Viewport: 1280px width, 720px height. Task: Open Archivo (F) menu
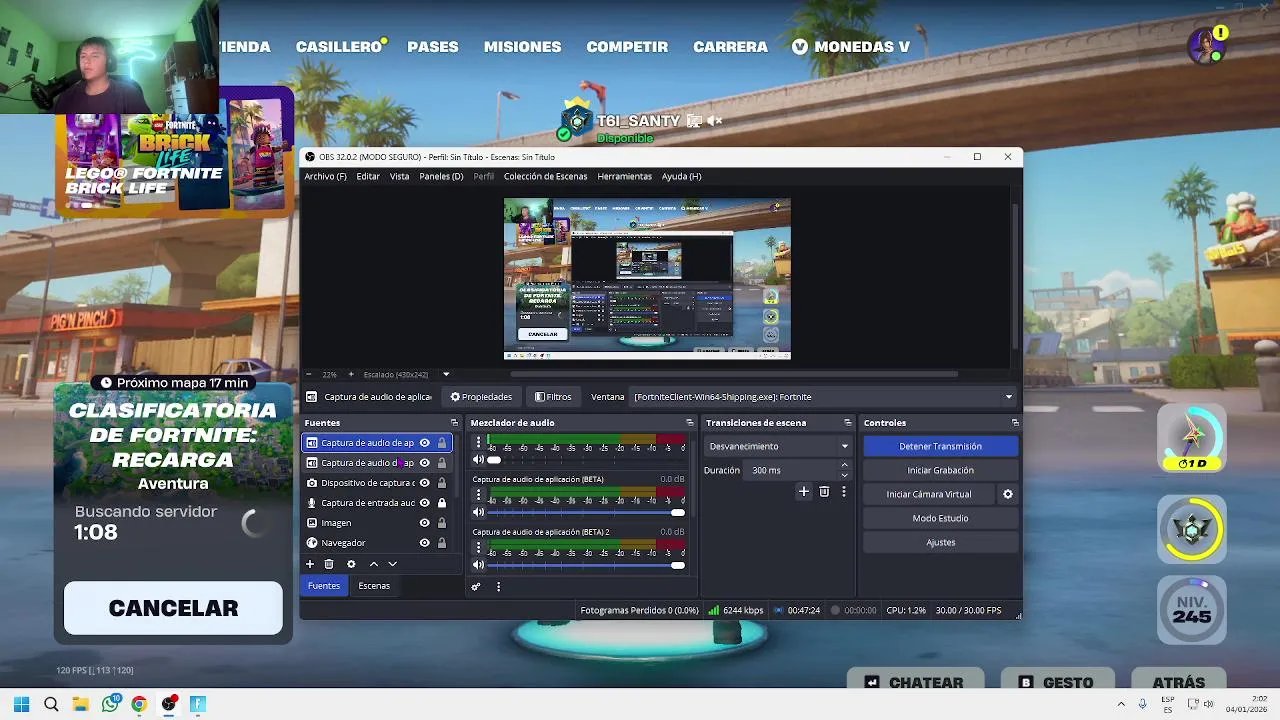[325, 176]
